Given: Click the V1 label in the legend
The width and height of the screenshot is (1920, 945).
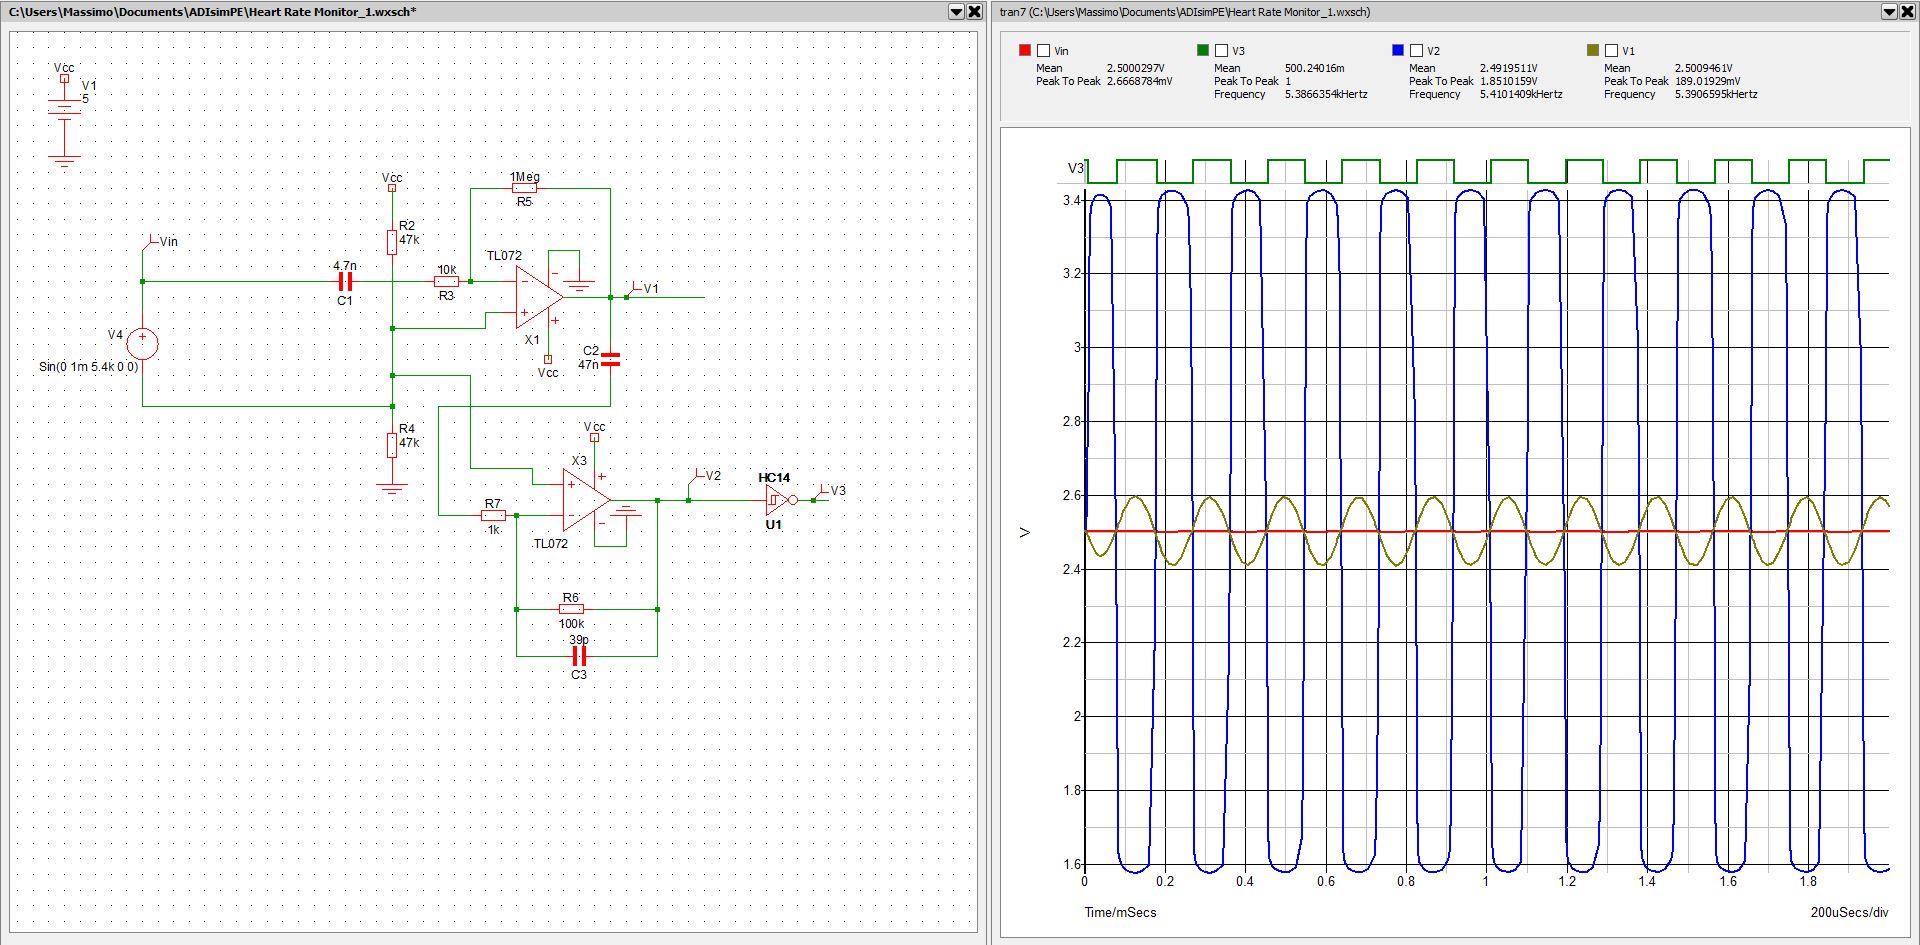Looking at the screenshot, I should tap(1631, 49).
